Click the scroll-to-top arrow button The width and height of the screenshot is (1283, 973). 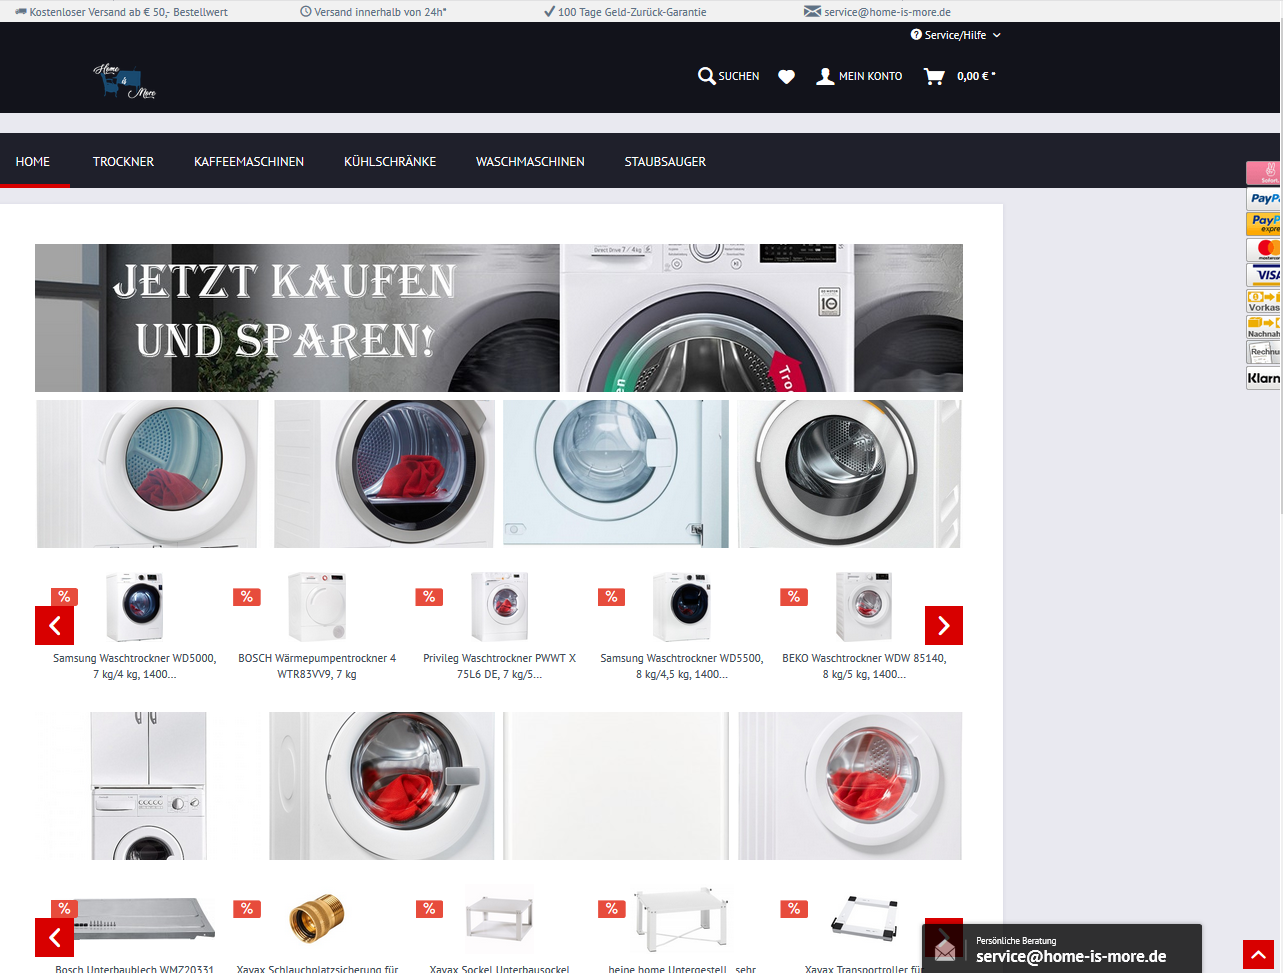point(1258,955)
